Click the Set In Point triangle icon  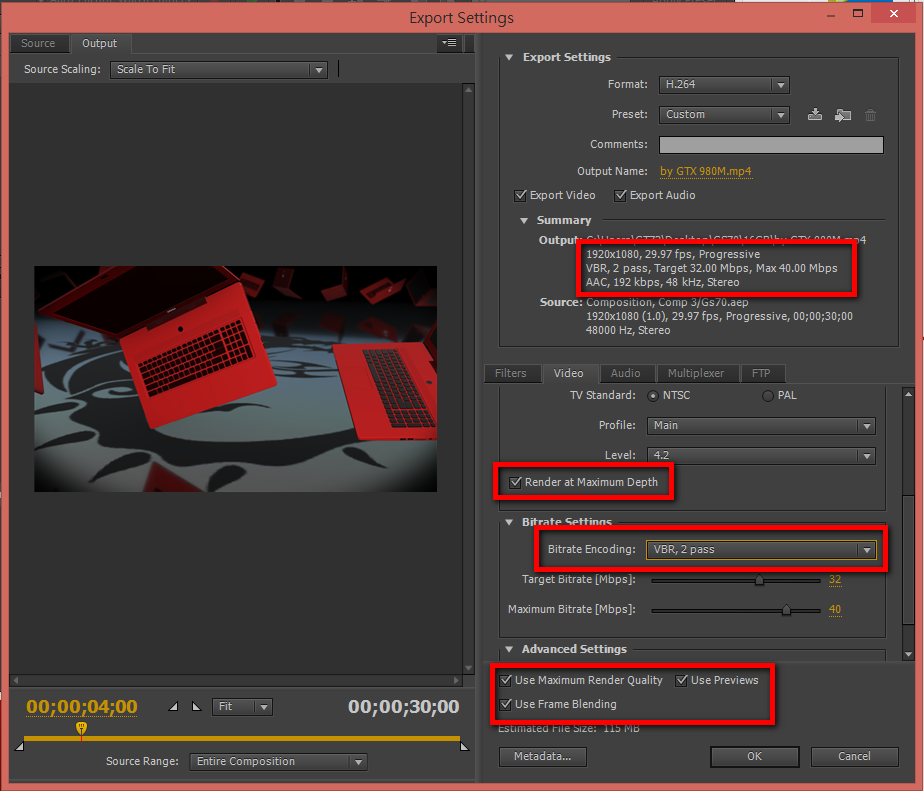(173, 706)
